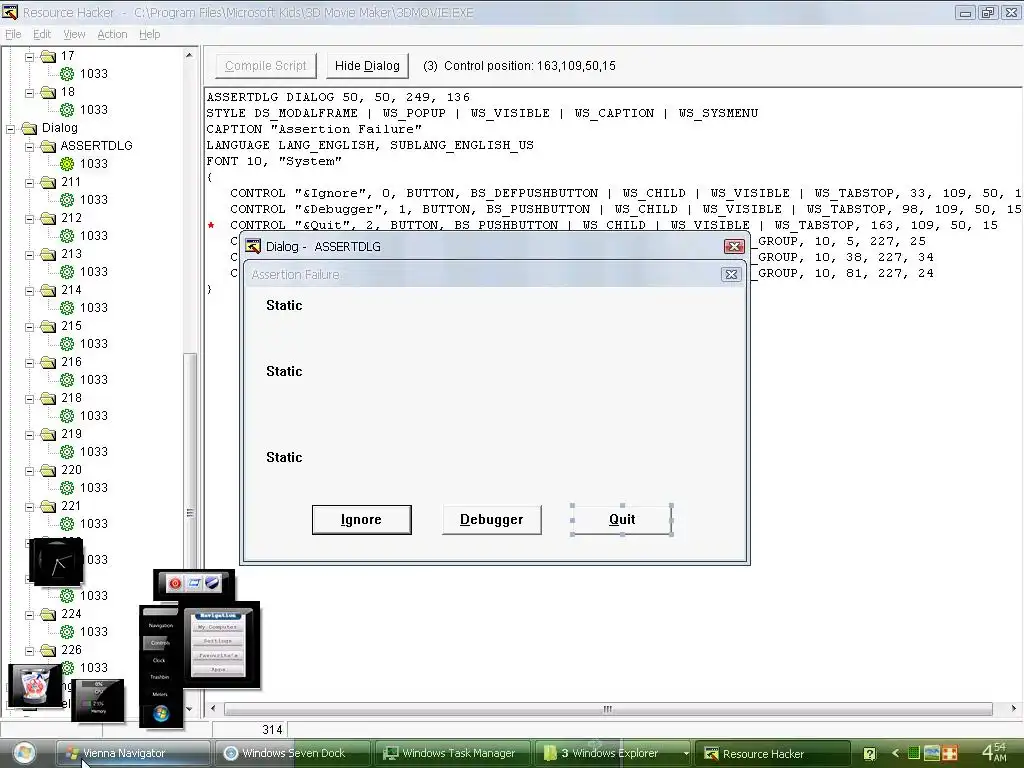Click the Debugger button in the dialog preview
The image size is (1024, 768).
[492, 520]
